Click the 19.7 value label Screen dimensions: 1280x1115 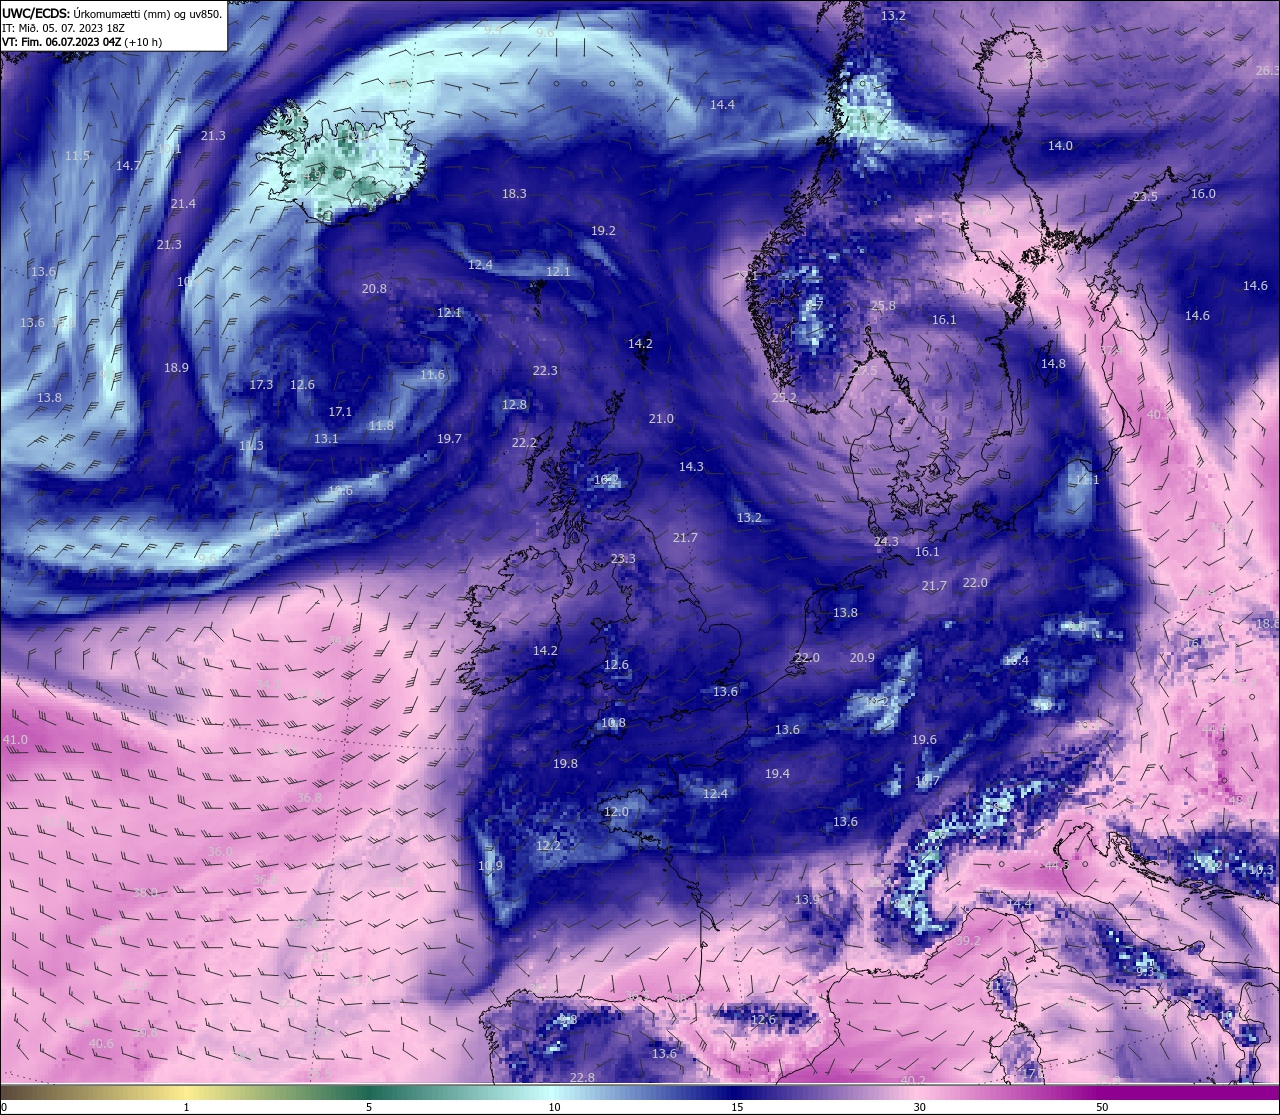449,439
